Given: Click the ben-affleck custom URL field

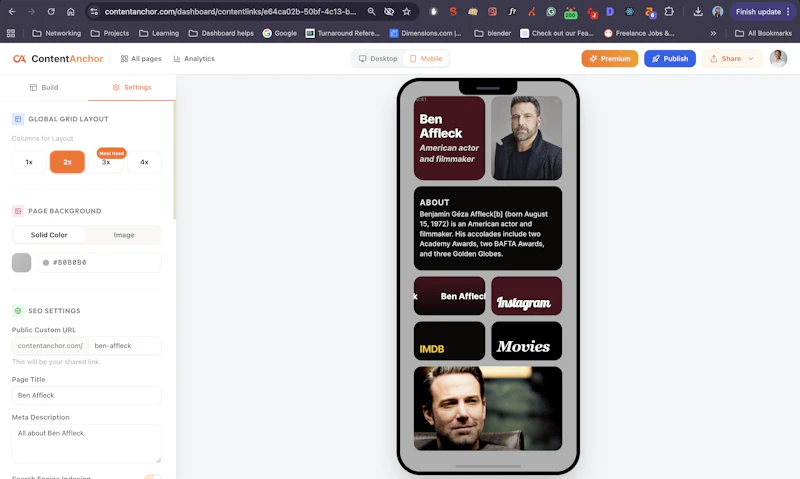Looking at the screenshot, I should [125, 345].
